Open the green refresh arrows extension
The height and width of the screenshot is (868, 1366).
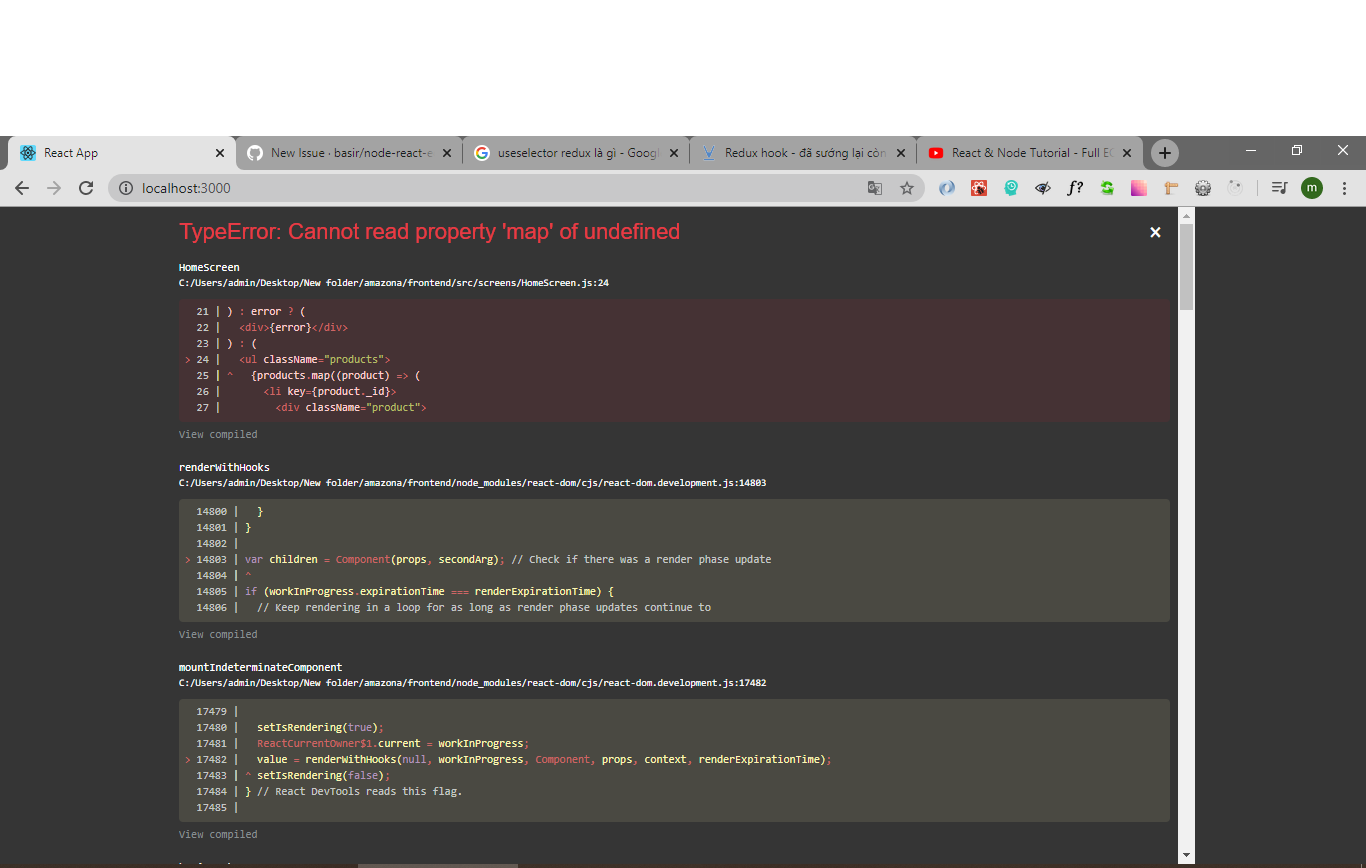[x=1107, y=188]
